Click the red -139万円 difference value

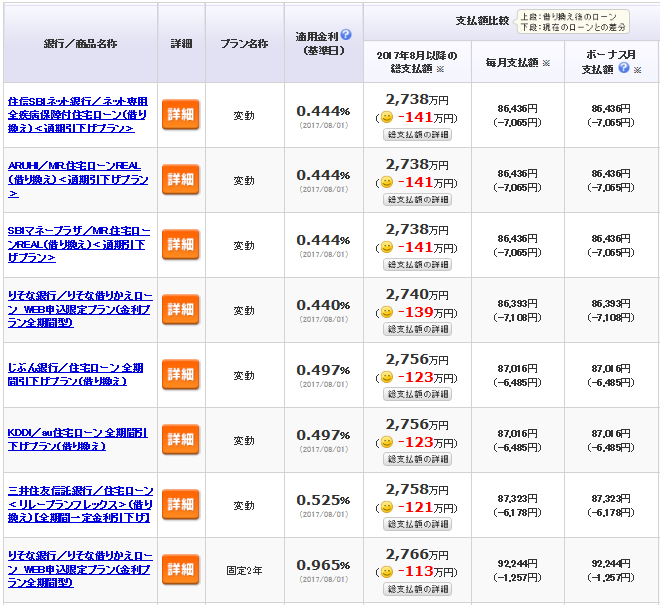point(425,312)
